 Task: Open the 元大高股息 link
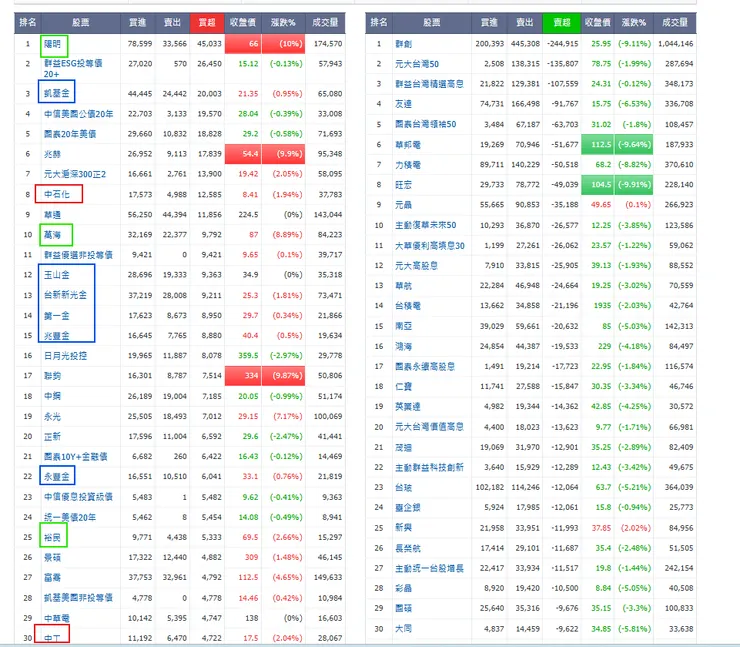[x=416, y=266]
